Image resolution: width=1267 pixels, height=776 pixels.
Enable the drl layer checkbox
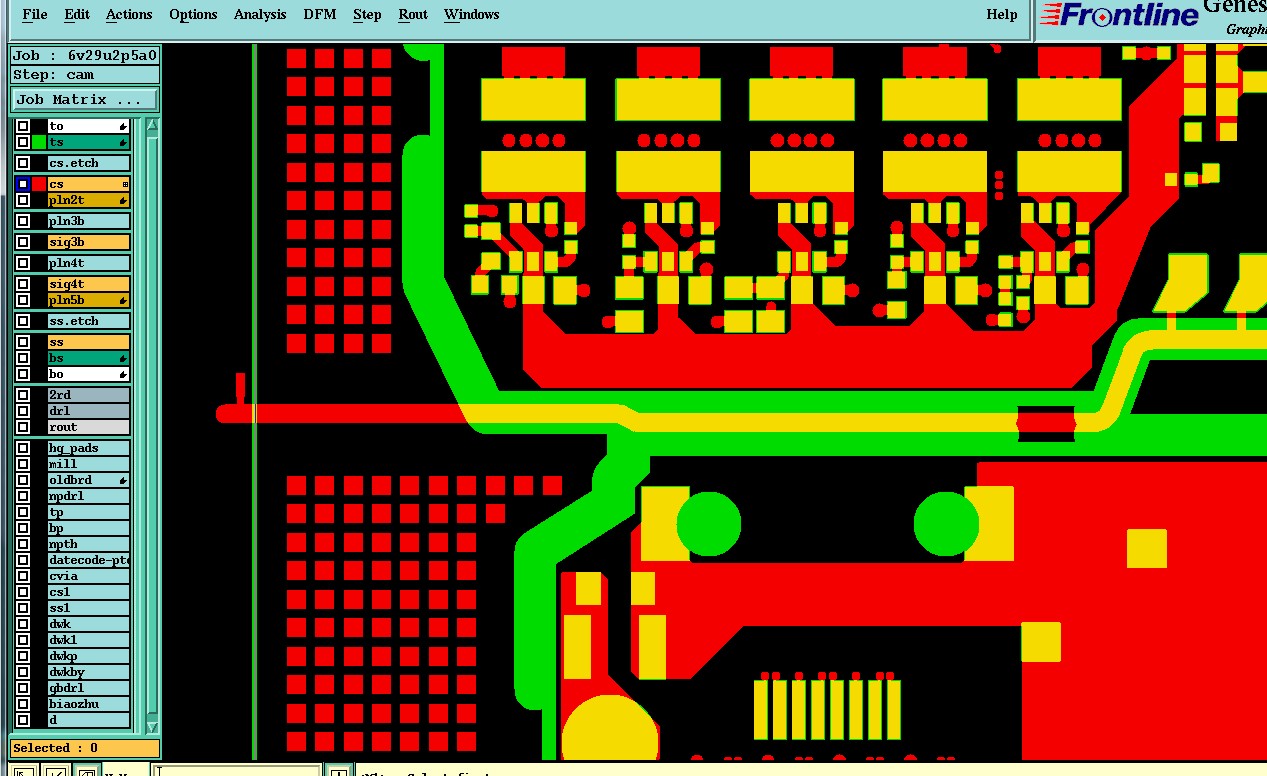(23, 411)
